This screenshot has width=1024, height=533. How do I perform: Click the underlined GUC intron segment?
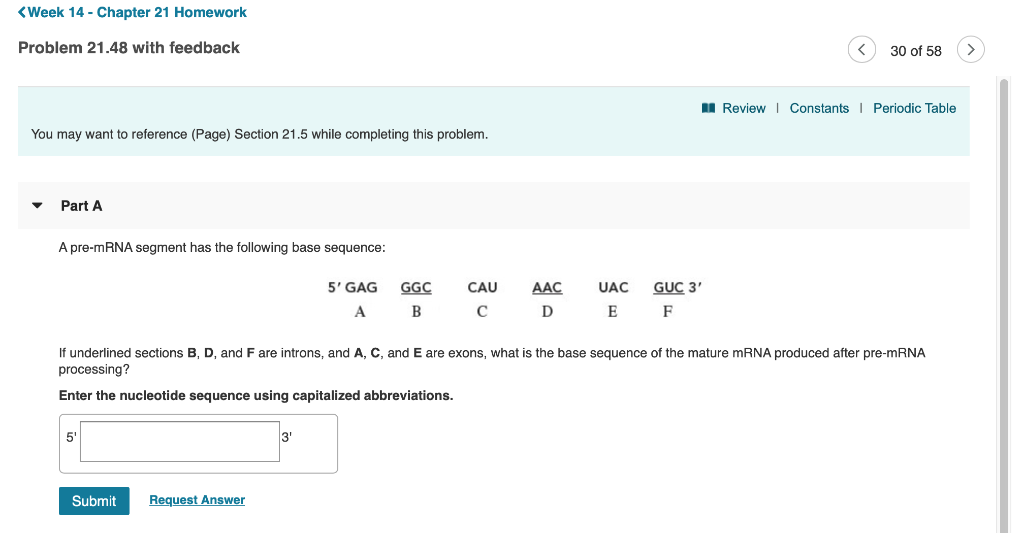pyautogui.click(x=669, y=287)
